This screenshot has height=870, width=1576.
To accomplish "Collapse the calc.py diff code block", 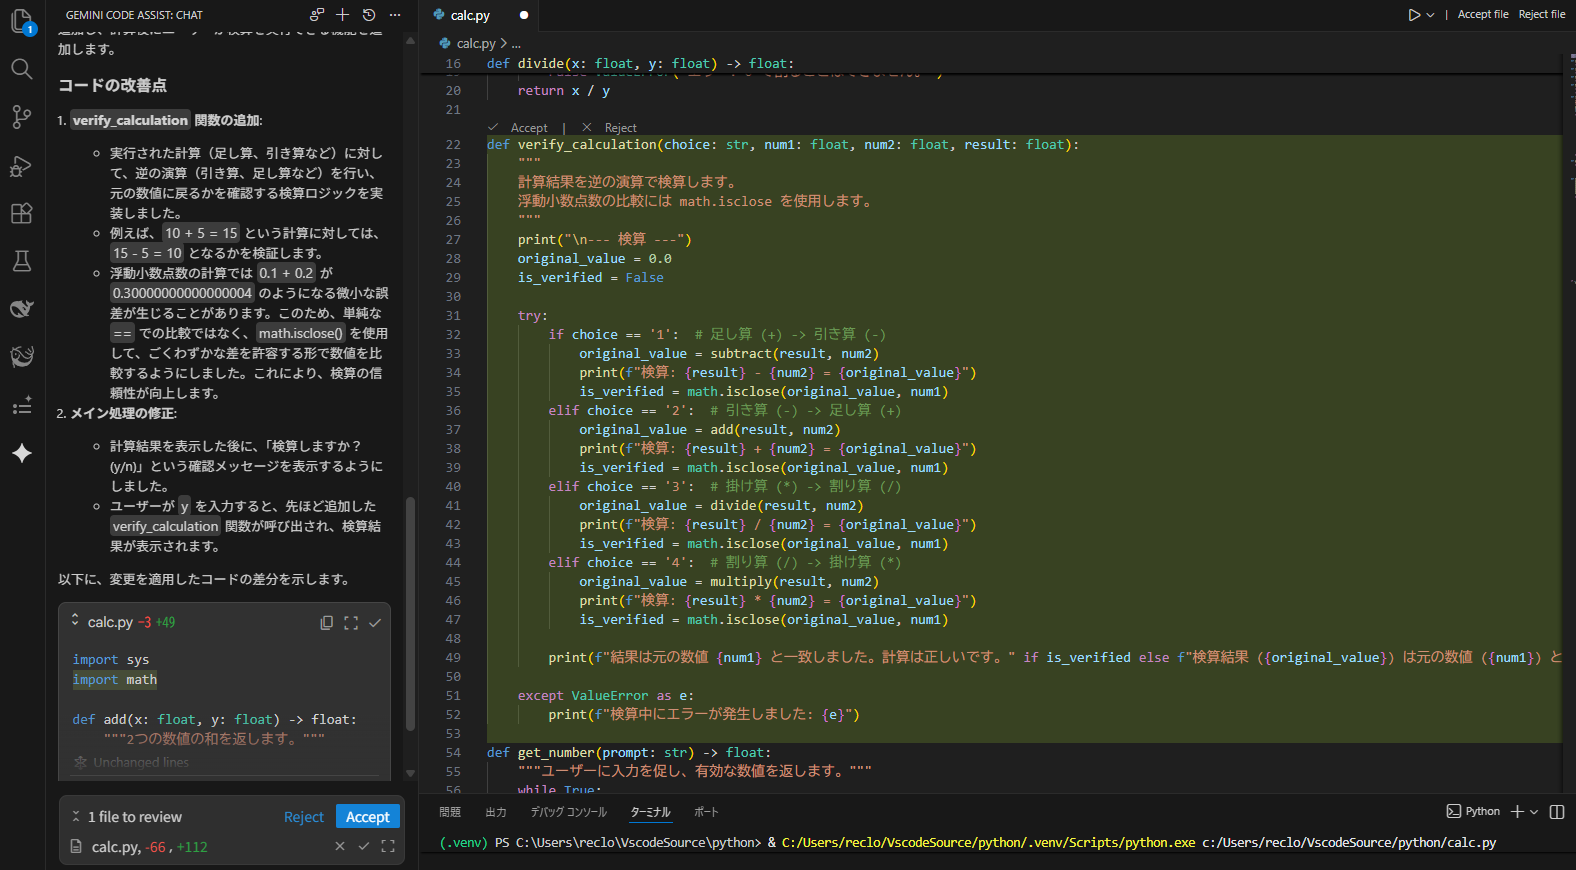I will tap(75, 621).
